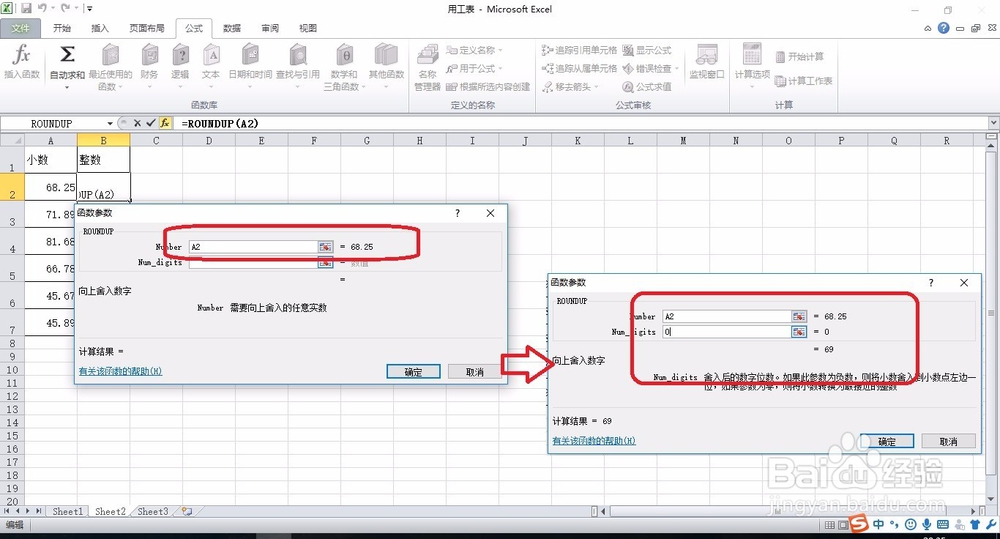Switch to the View (视图) tab
The height and width of the screenshot is (539, 1000).
(308, 28)
